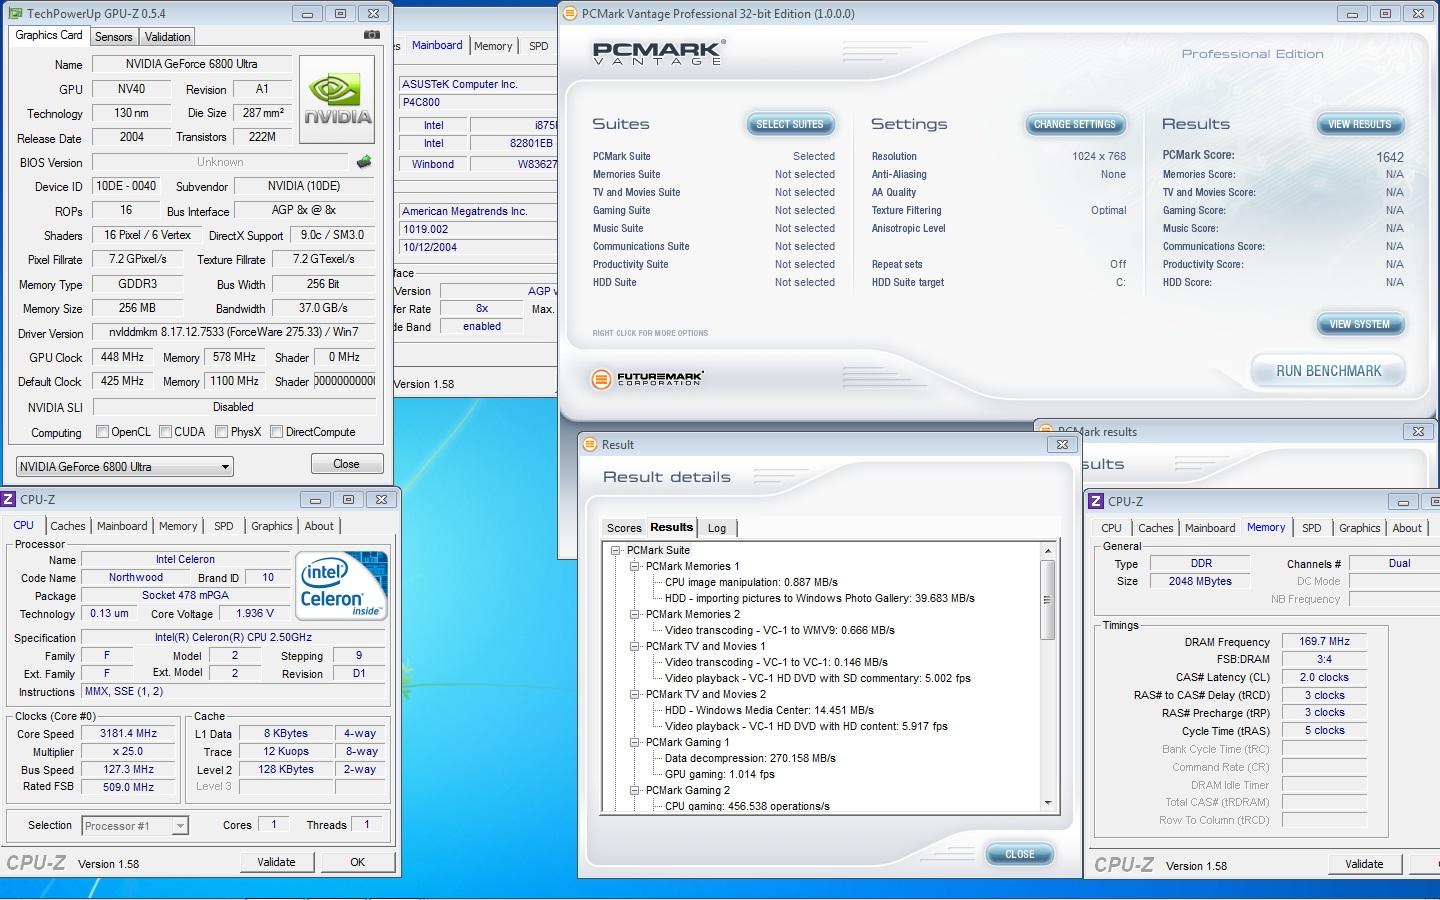The image size is (1440, 900).
Task: Click the PCMark Score value 1642
Action: pos(1390,157)
